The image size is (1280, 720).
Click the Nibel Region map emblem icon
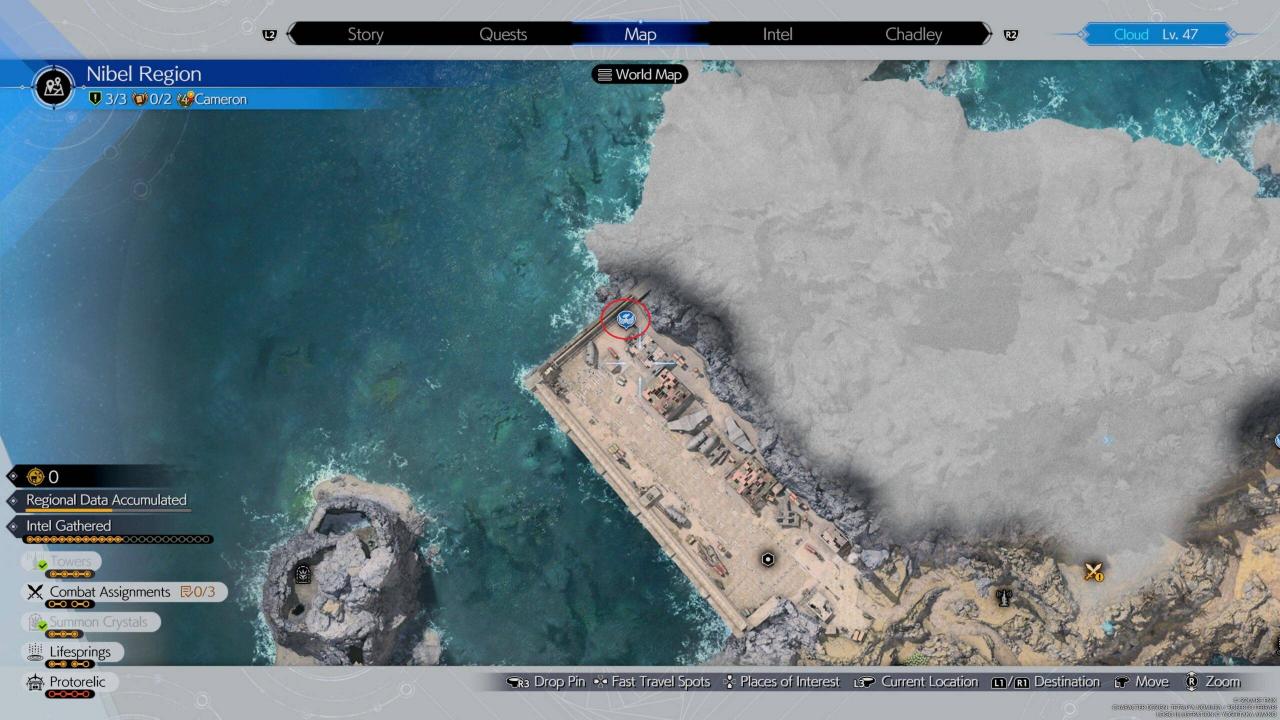pos(55,86)
